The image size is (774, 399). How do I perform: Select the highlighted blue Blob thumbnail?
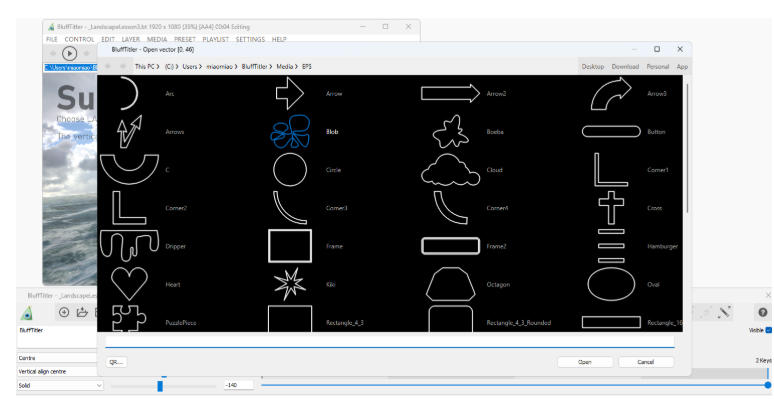(x=290, y=131)
